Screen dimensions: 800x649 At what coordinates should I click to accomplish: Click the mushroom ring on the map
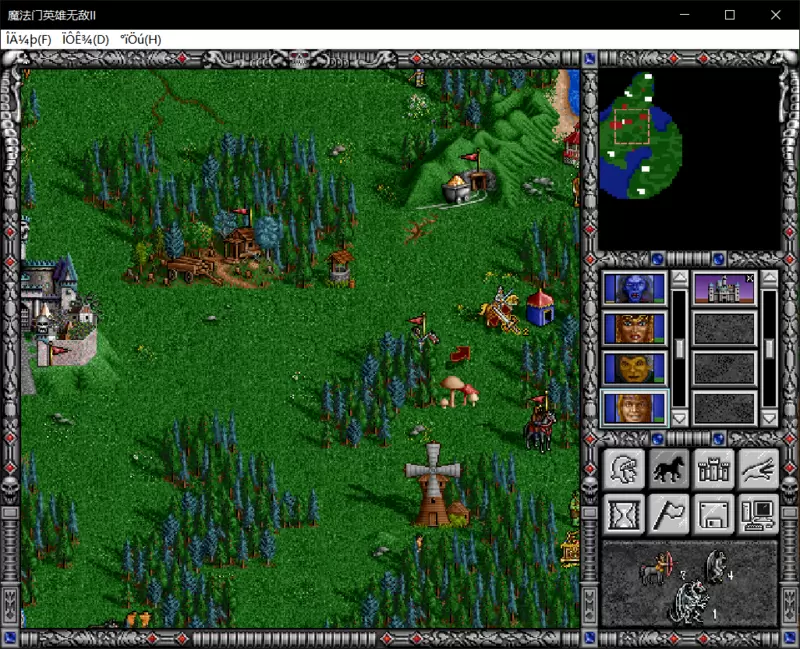pyautogui.click(x=459, y=392)
